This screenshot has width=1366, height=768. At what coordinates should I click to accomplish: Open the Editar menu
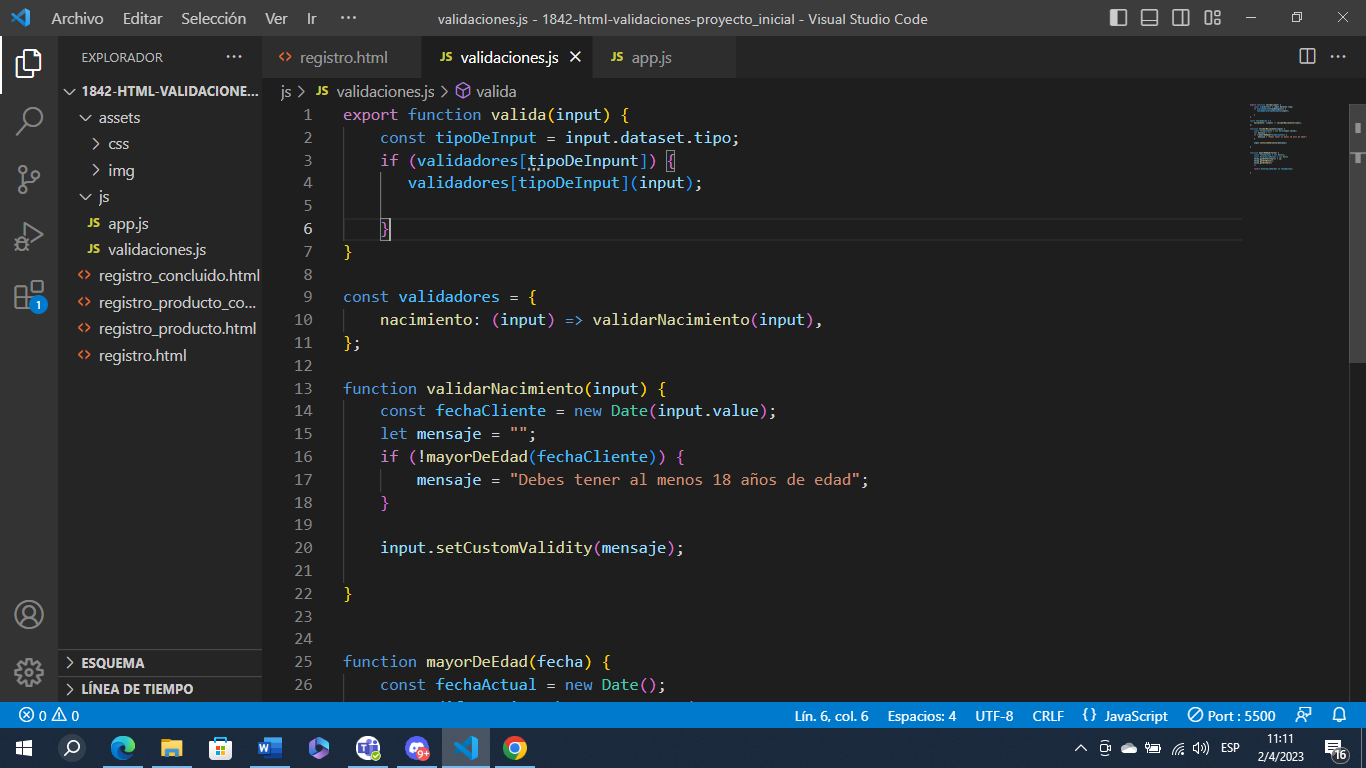click(143, 18)
